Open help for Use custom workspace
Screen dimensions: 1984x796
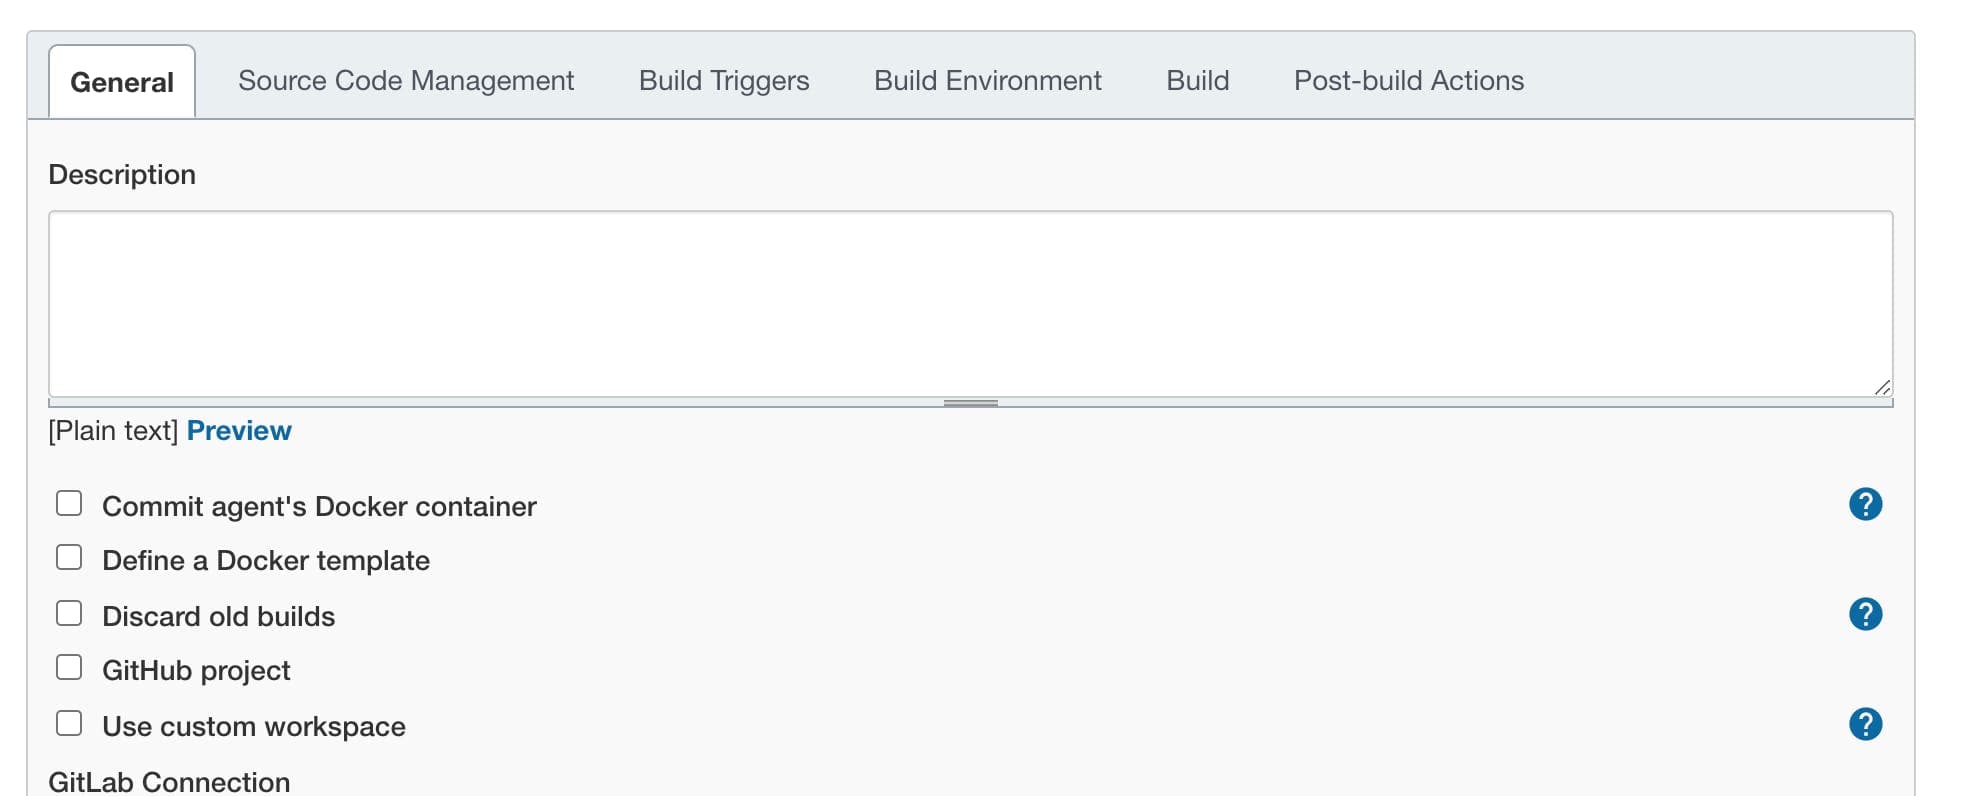pos(1865,724)
